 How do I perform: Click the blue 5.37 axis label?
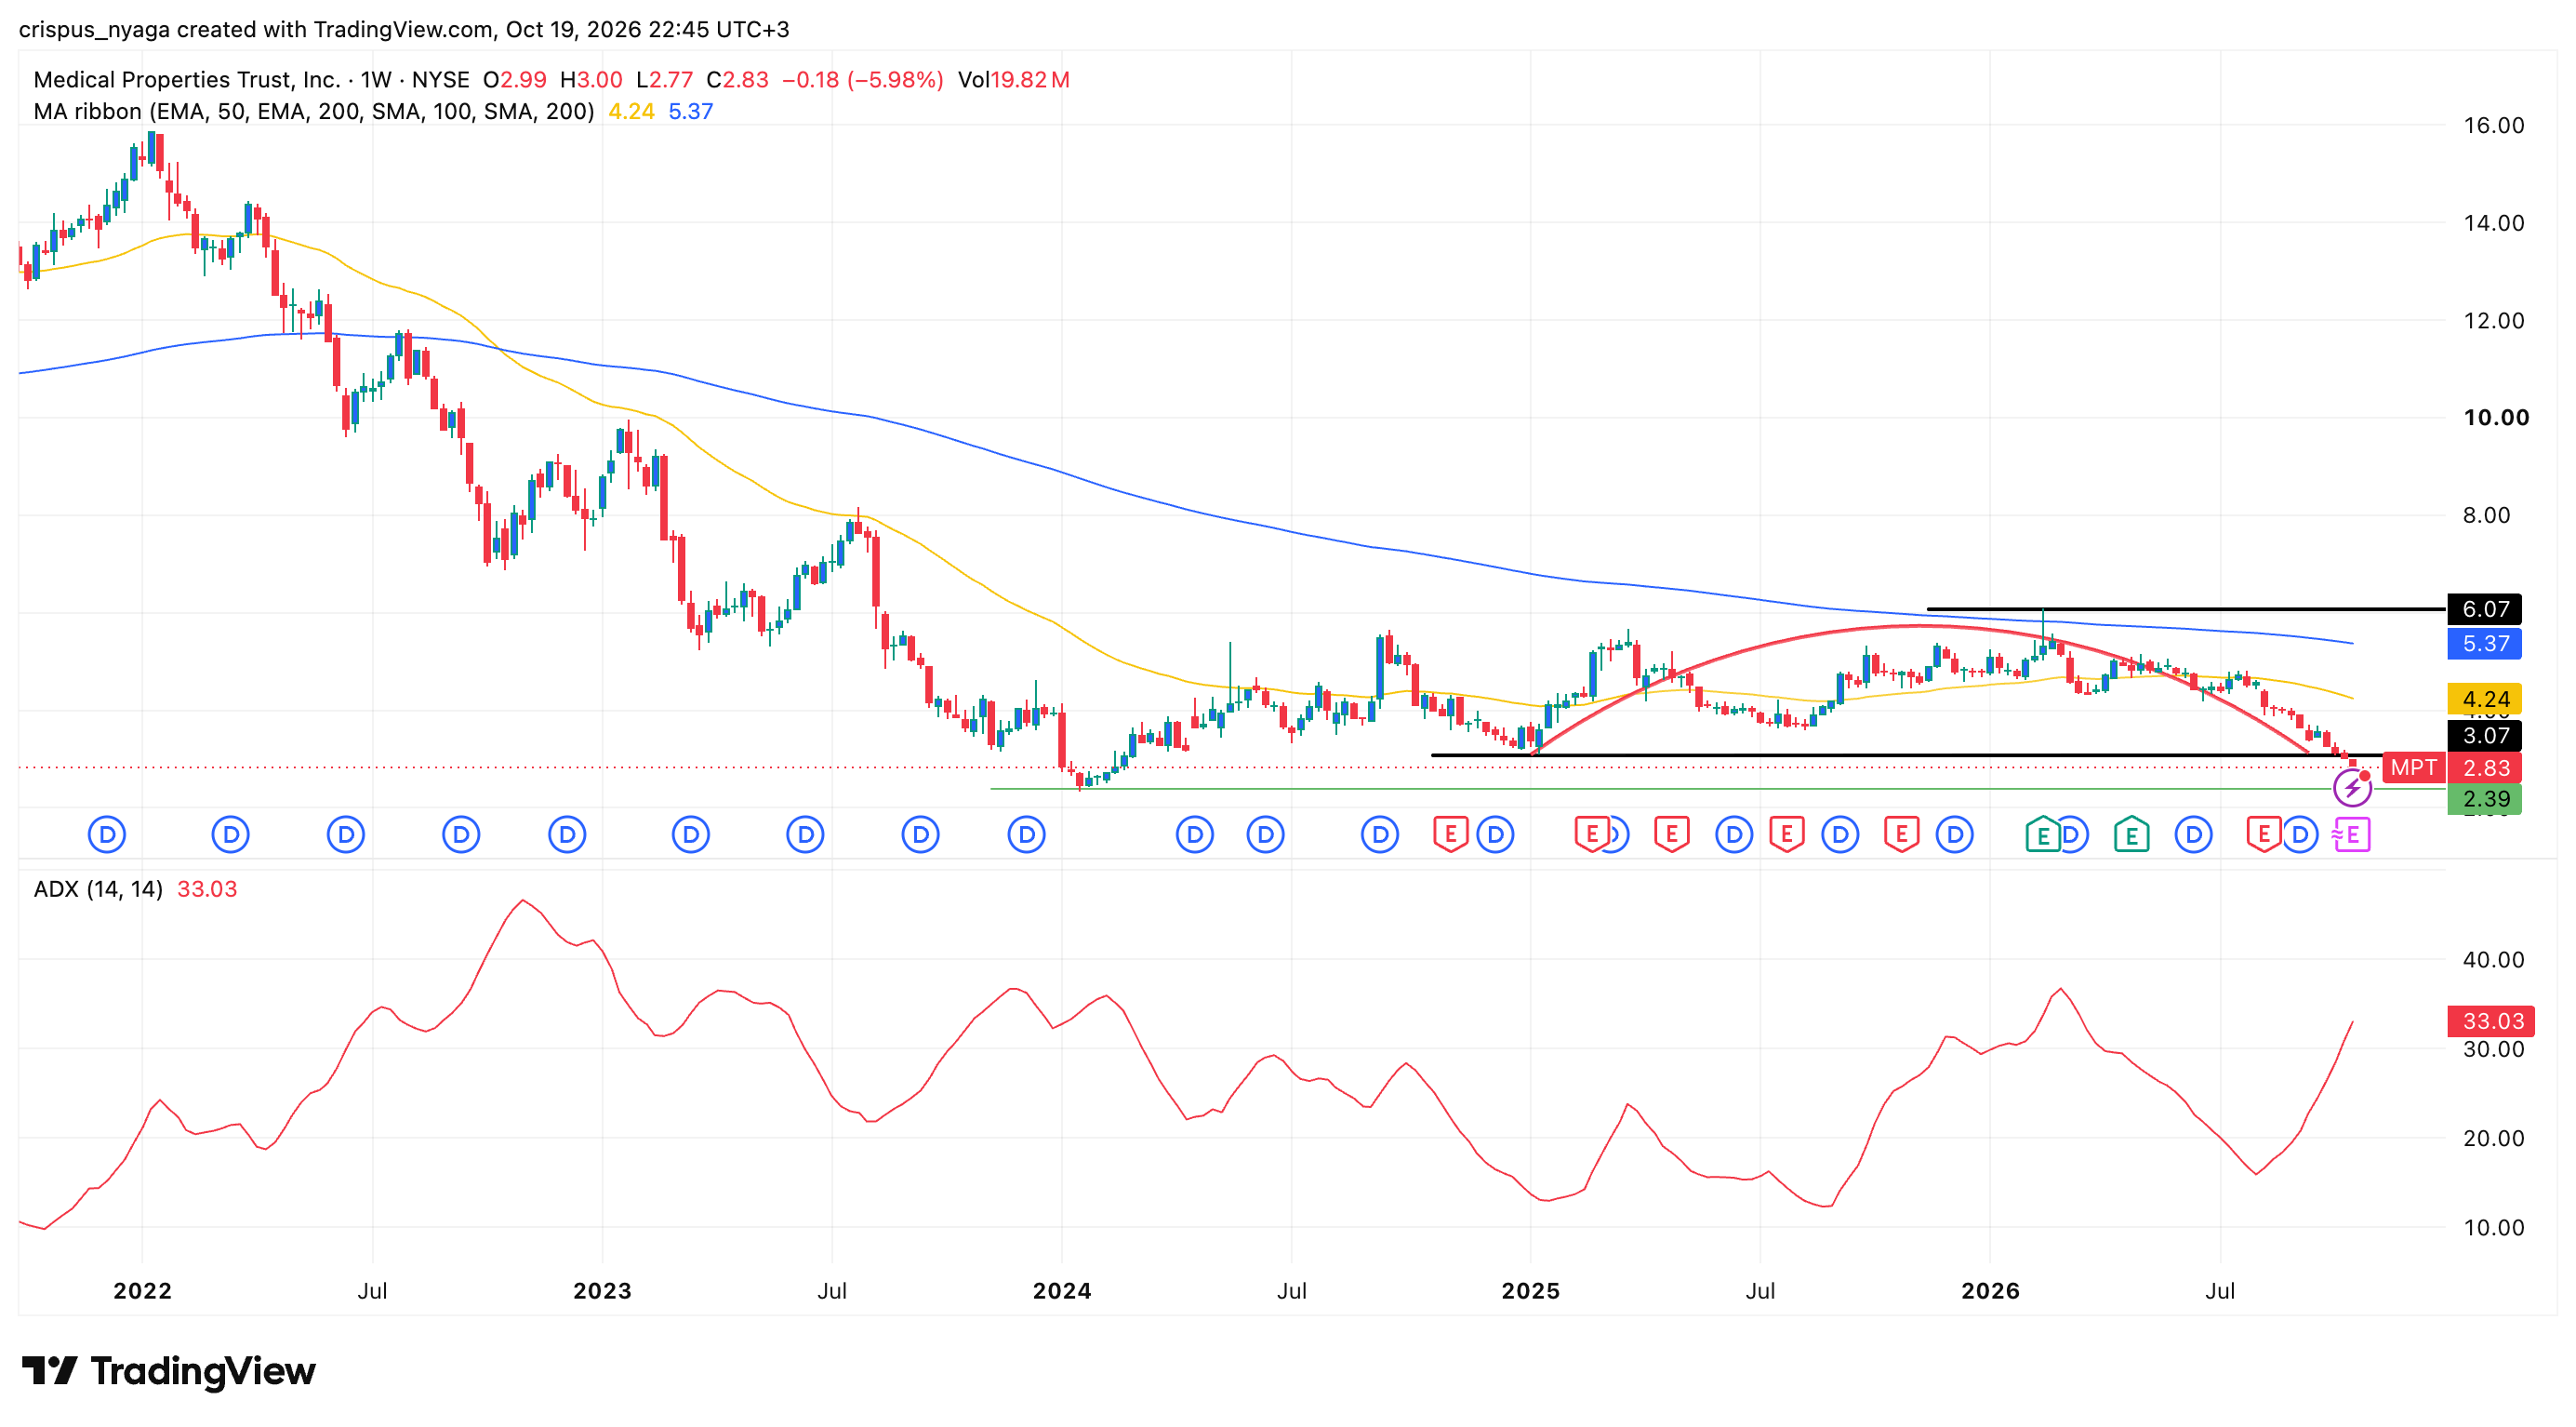pos(2485,643)
